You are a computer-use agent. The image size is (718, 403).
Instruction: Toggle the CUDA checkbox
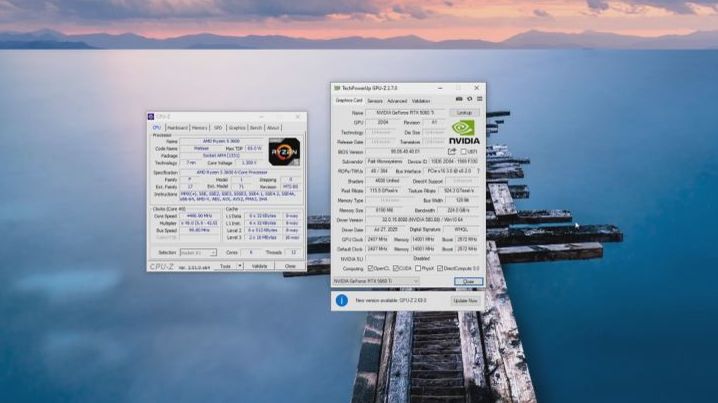(x=395, y=268)
